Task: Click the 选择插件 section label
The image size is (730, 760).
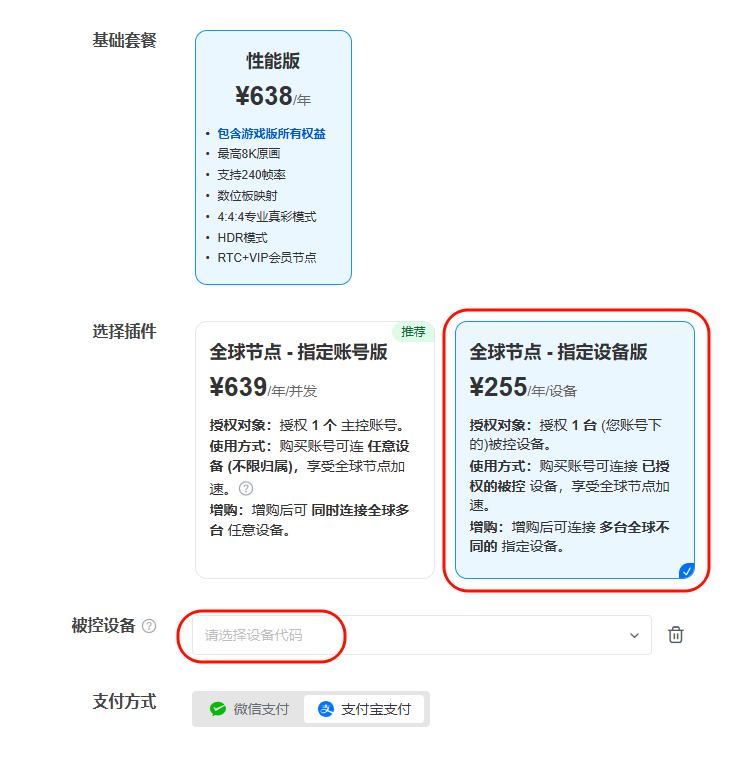Action: click(125, 332)
